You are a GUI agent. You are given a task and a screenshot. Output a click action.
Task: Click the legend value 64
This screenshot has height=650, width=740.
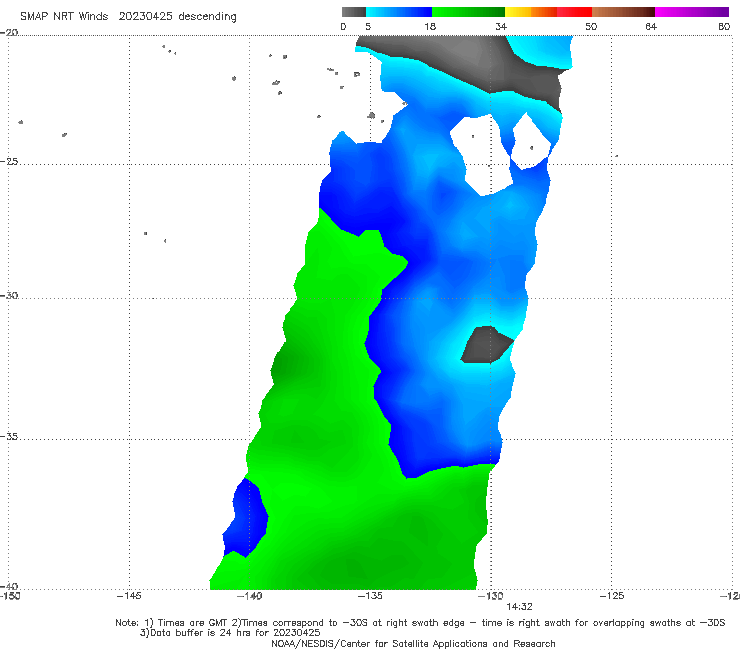tap(651, 26)
